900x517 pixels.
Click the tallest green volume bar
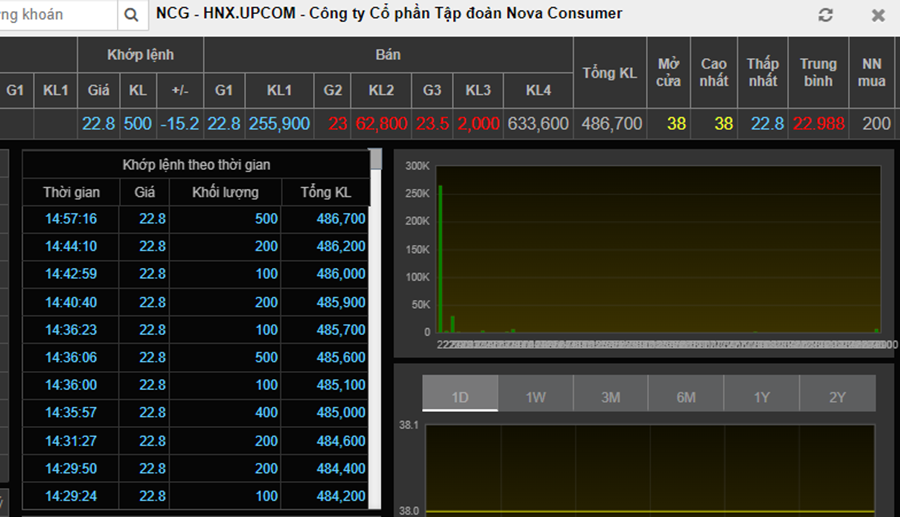point(440,258)
